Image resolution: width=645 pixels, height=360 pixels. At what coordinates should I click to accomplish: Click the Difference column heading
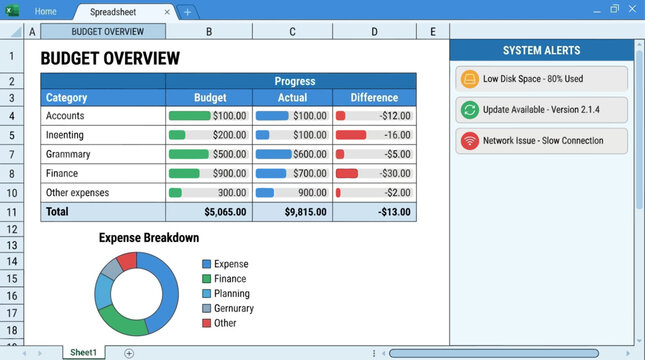pos(374,98)
